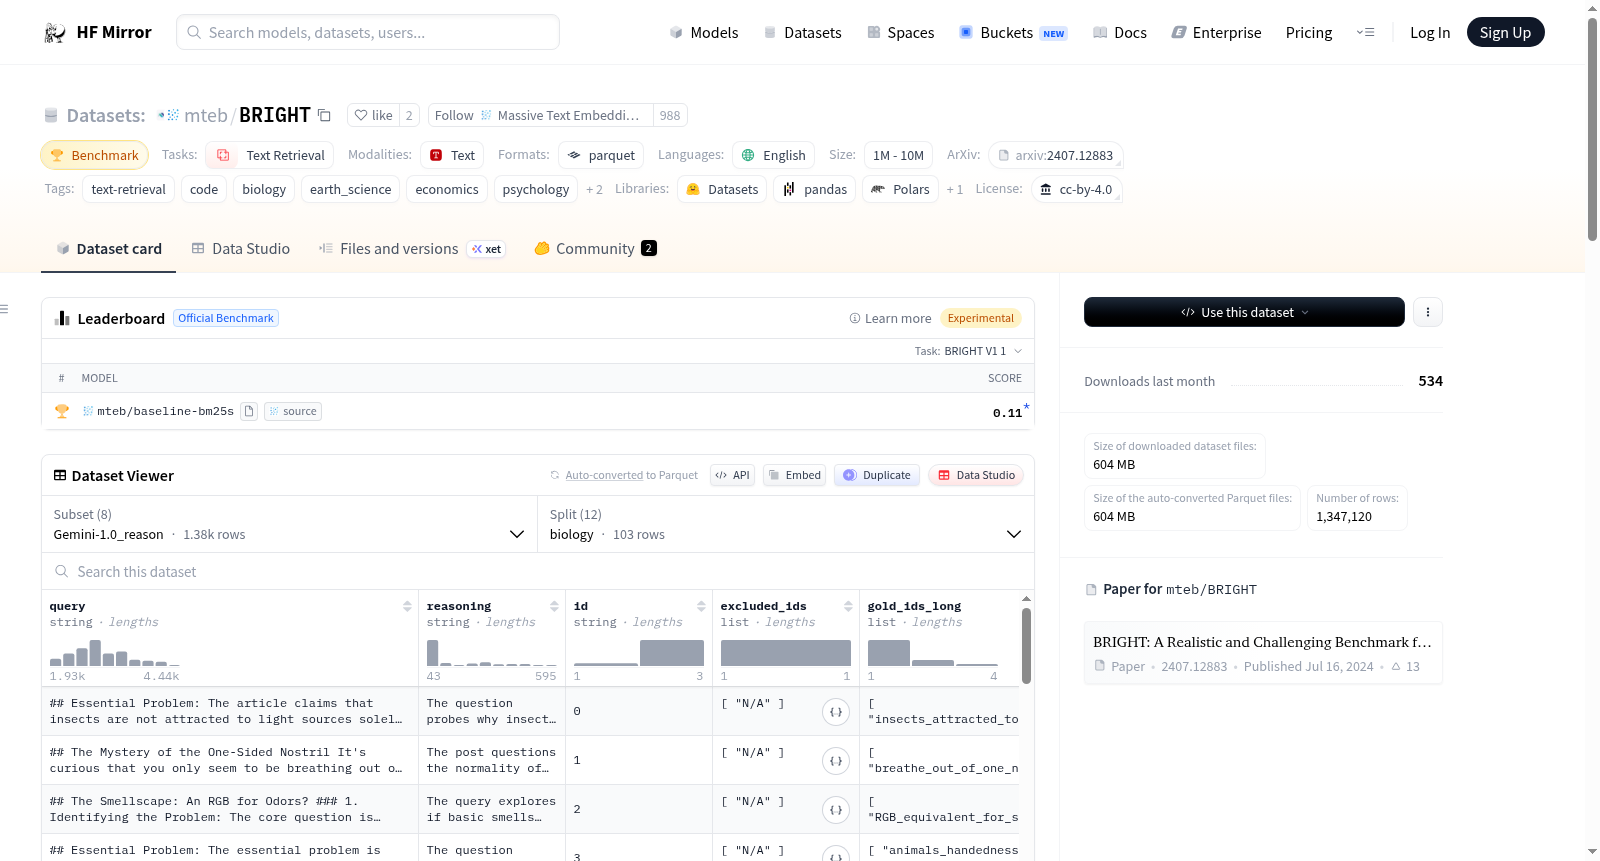The height and width of the screenshot is (861, 1600).
Task: Open the HF Mirror home logo
Action: point(98,32)
